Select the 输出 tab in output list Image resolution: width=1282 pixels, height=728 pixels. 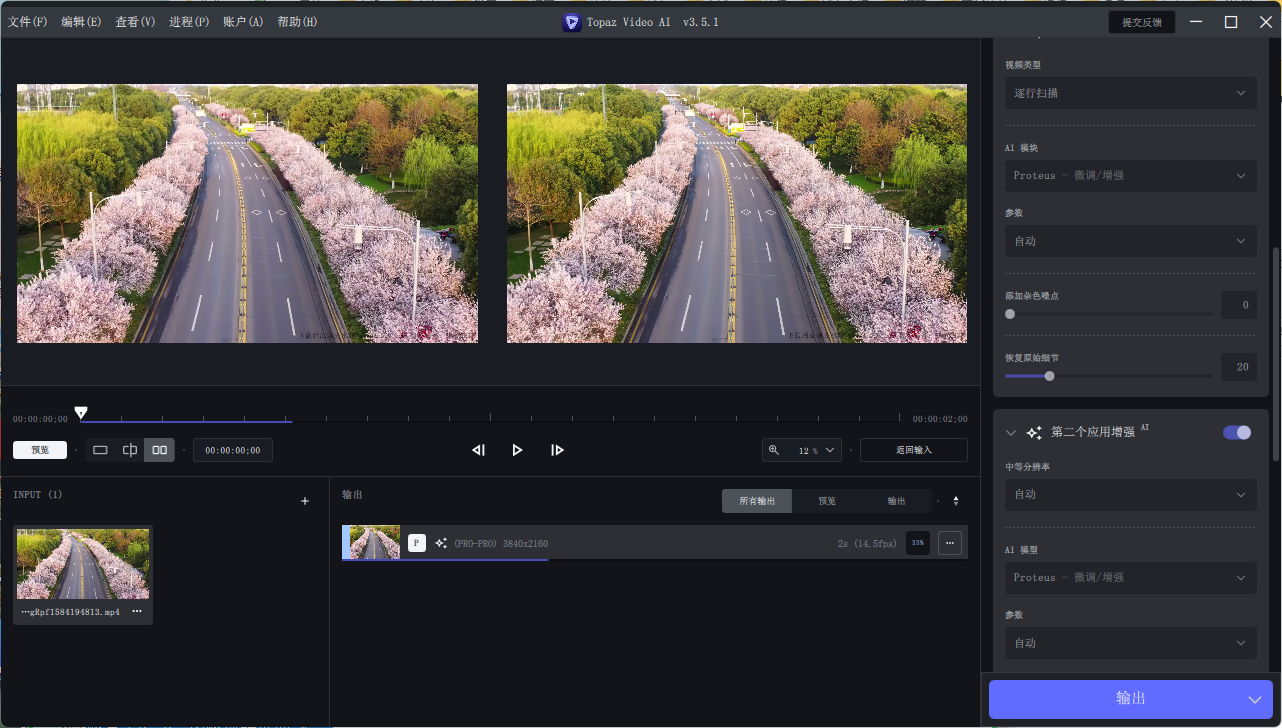pos(896,501)
